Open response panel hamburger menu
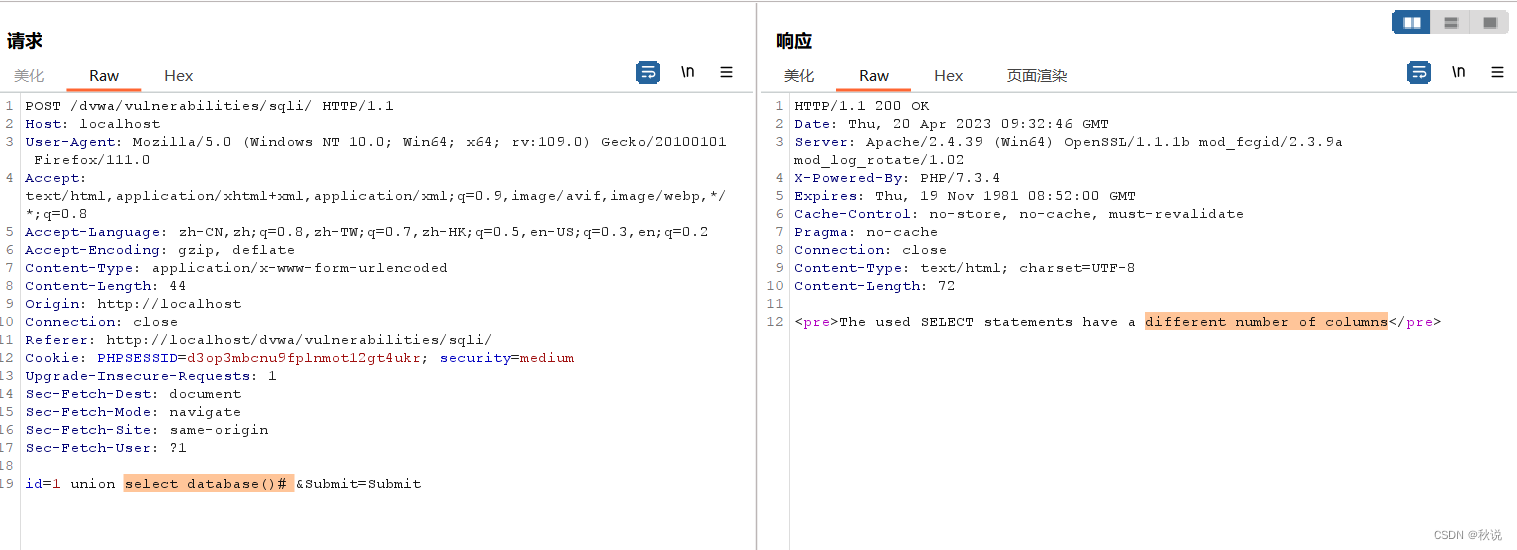The image size is (1517, 550). point(1497,72)
